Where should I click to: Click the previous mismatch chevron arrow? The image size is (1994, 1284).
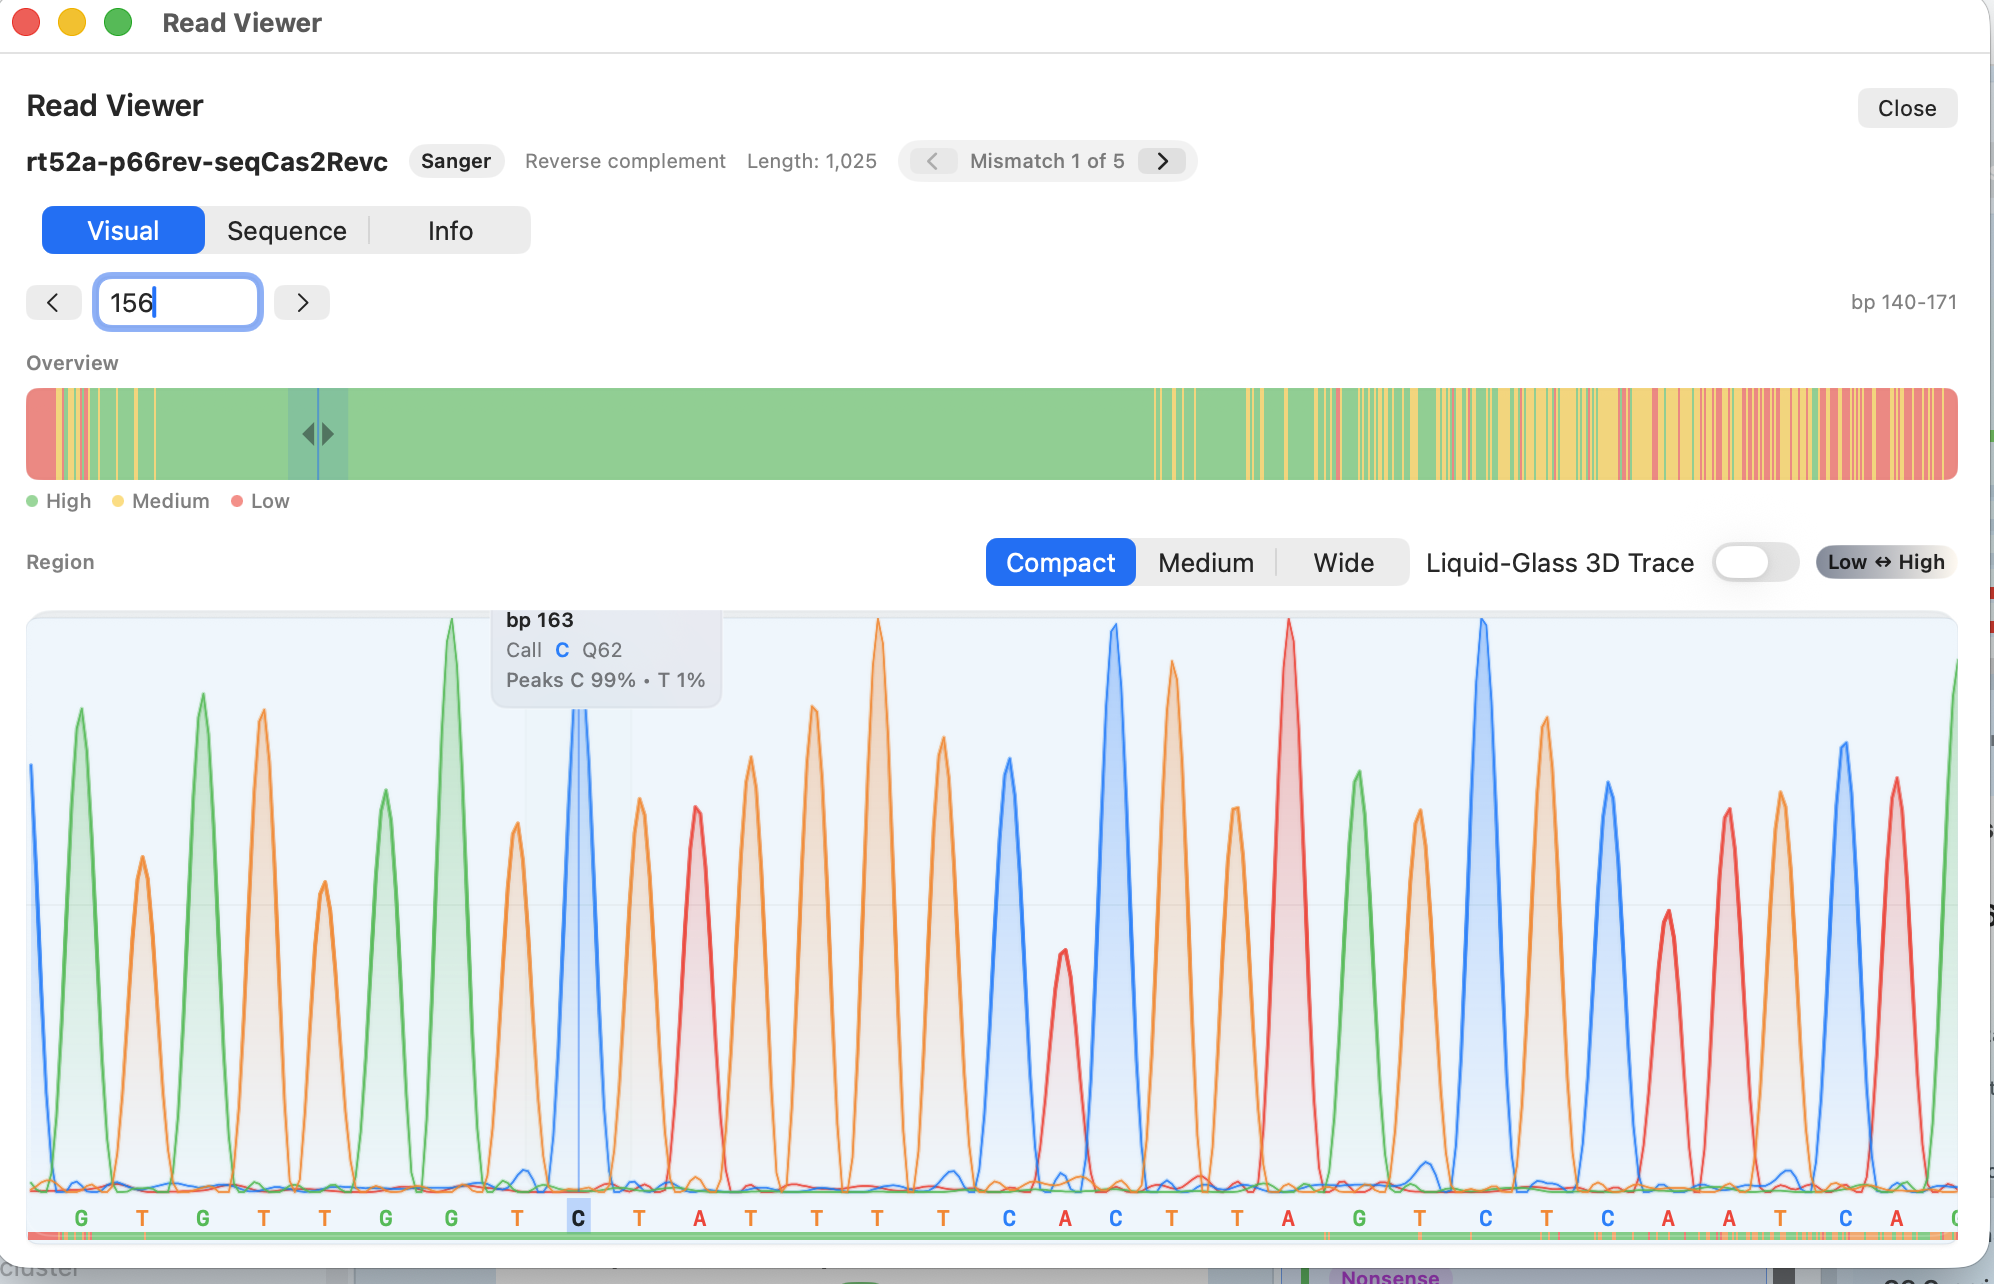tap(933, 161)
